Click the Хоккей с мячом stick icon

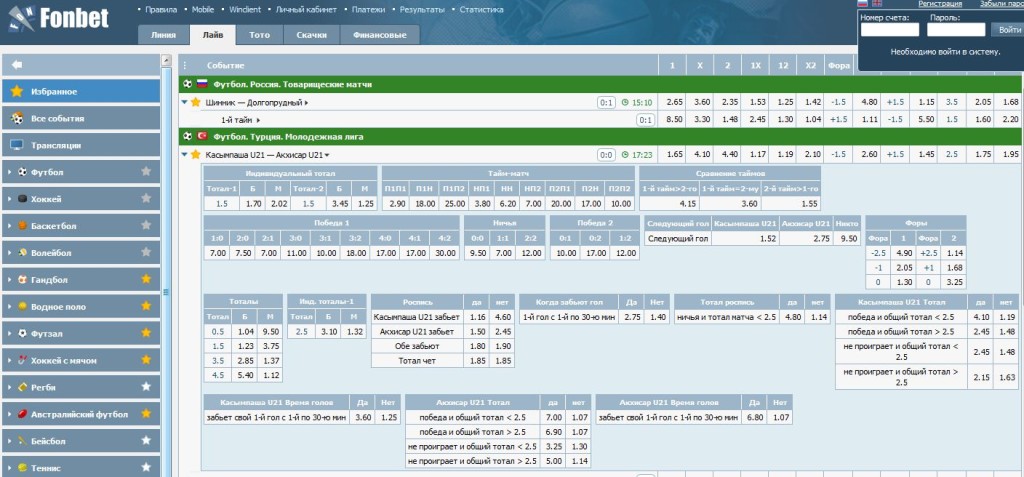click(x=23, y=360)
